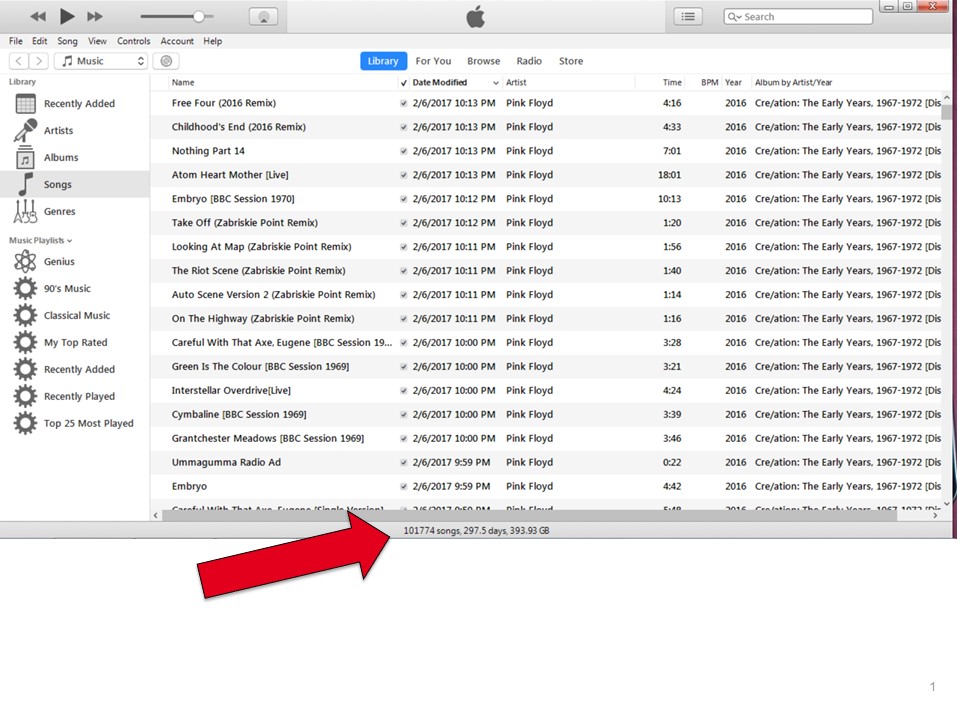Click the My Top Rated gear icon
Screen dimensions: 960x720
click(25, 342)
